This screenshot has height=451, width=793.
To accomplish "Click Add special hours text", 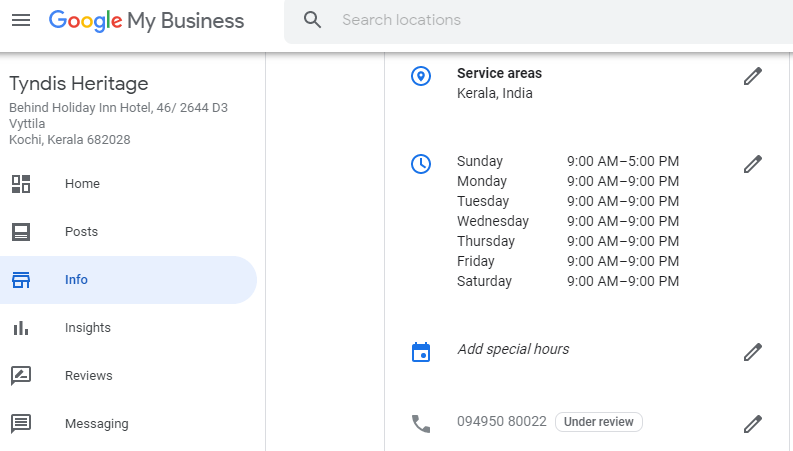I will 513,349.
